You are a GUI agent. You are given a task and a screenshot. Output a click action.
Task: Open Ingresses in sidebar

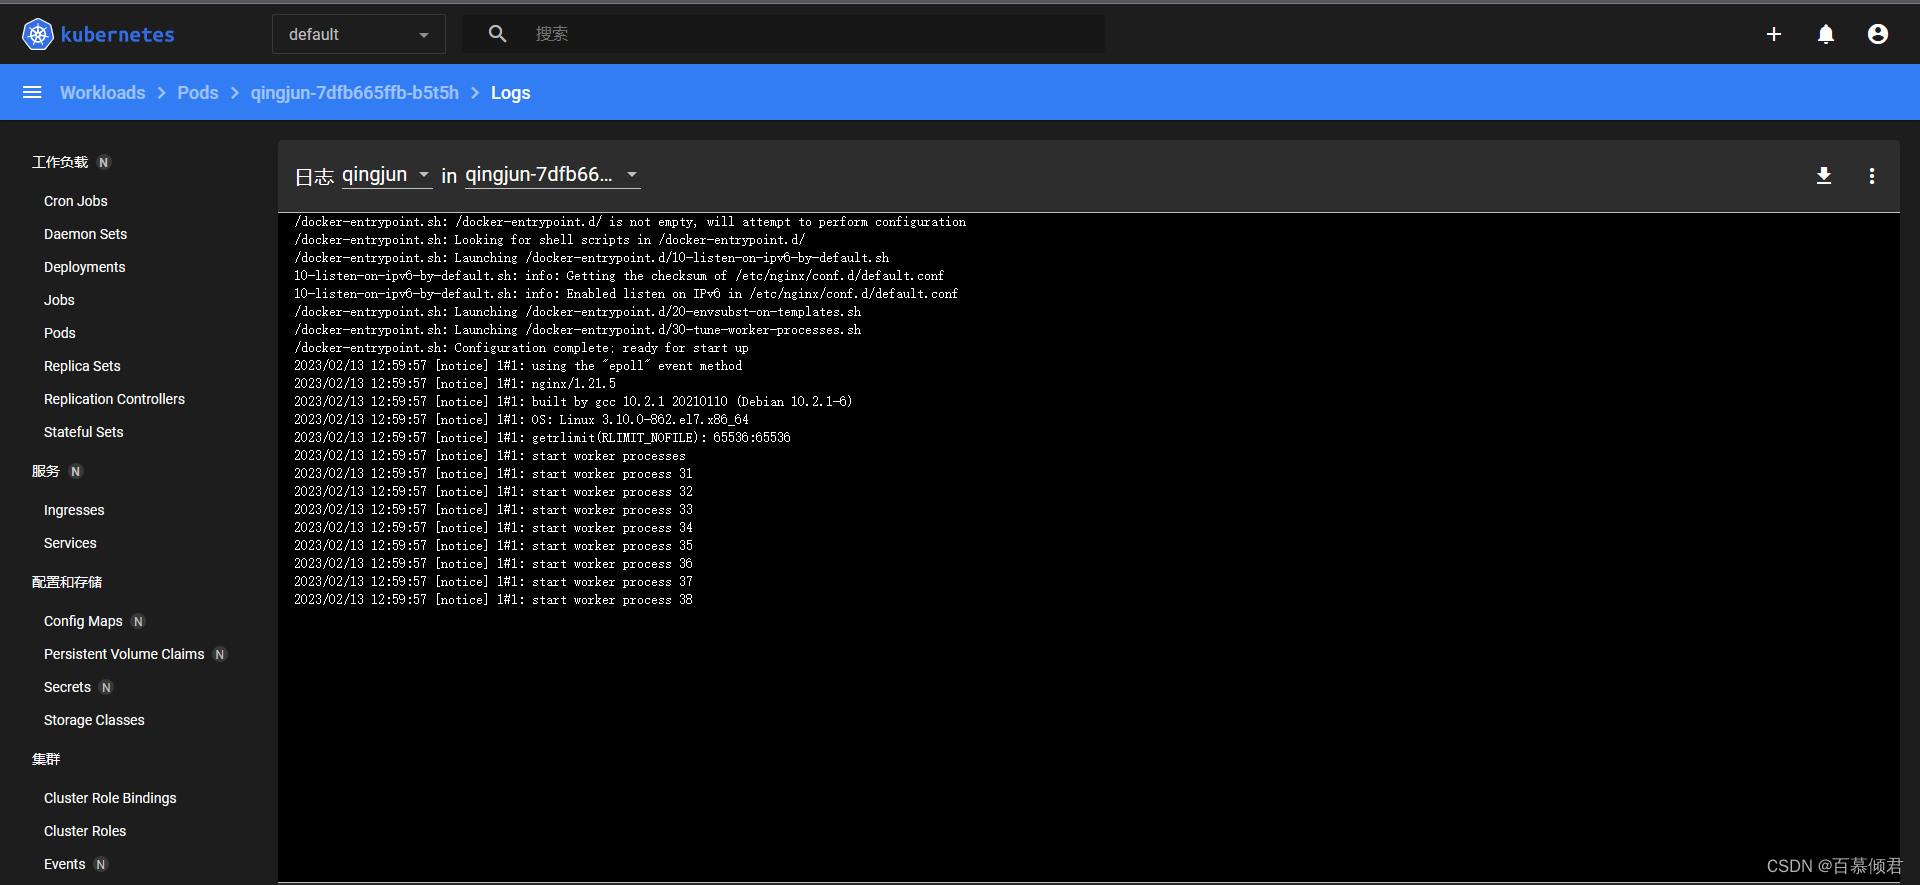click(74, 510)
